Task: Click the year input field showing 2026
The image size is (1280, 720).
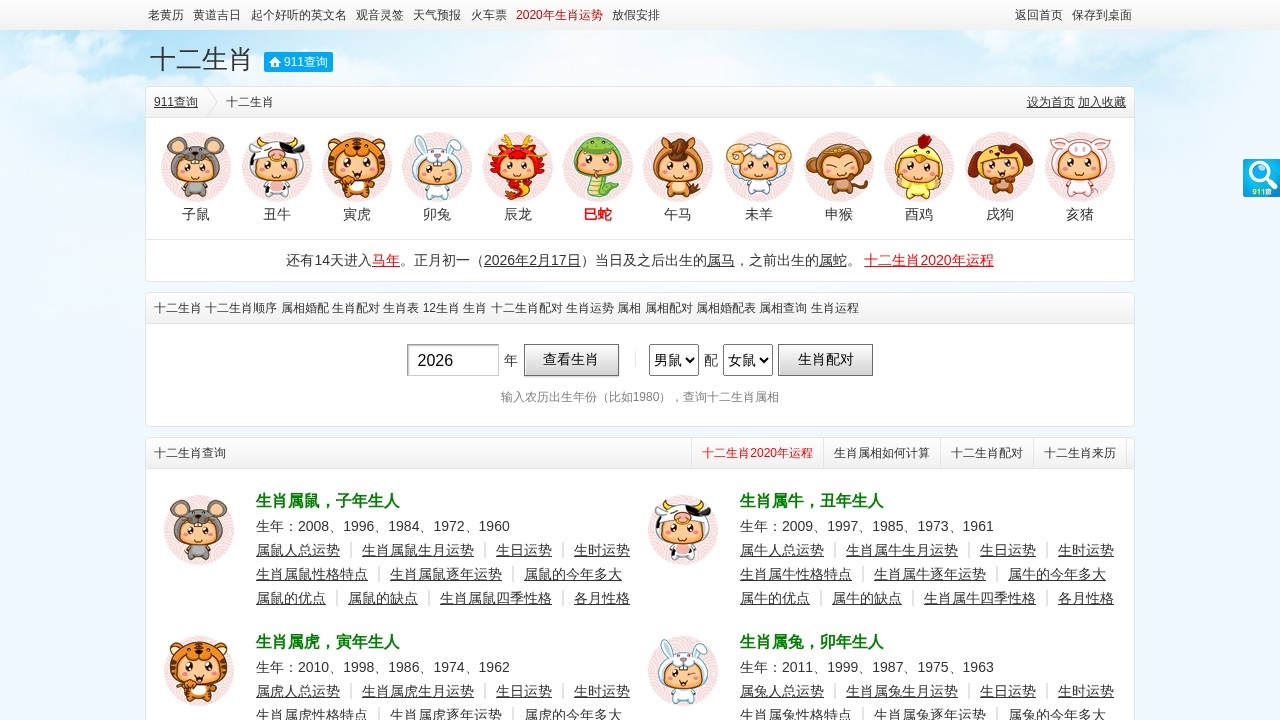Action: 452,360
